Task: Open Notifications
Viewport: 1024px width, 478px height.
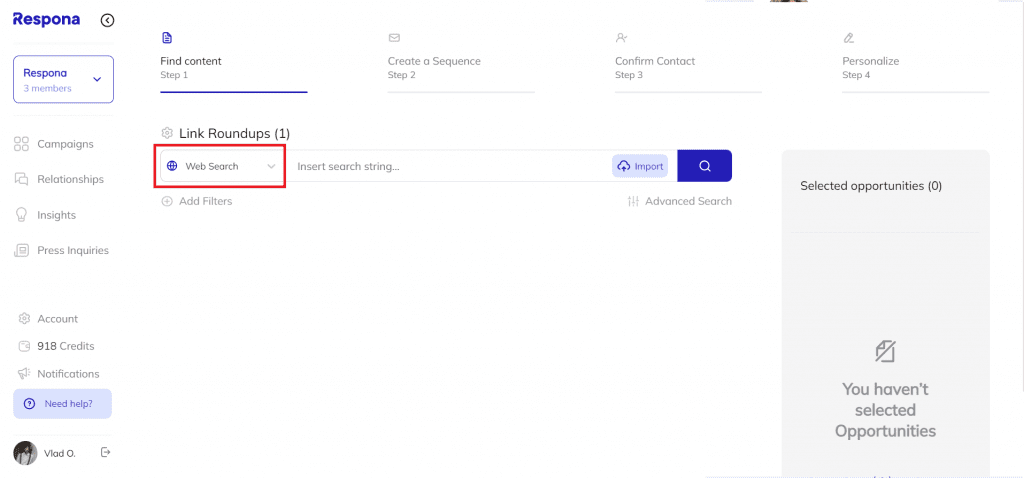Action: point(59,374)
